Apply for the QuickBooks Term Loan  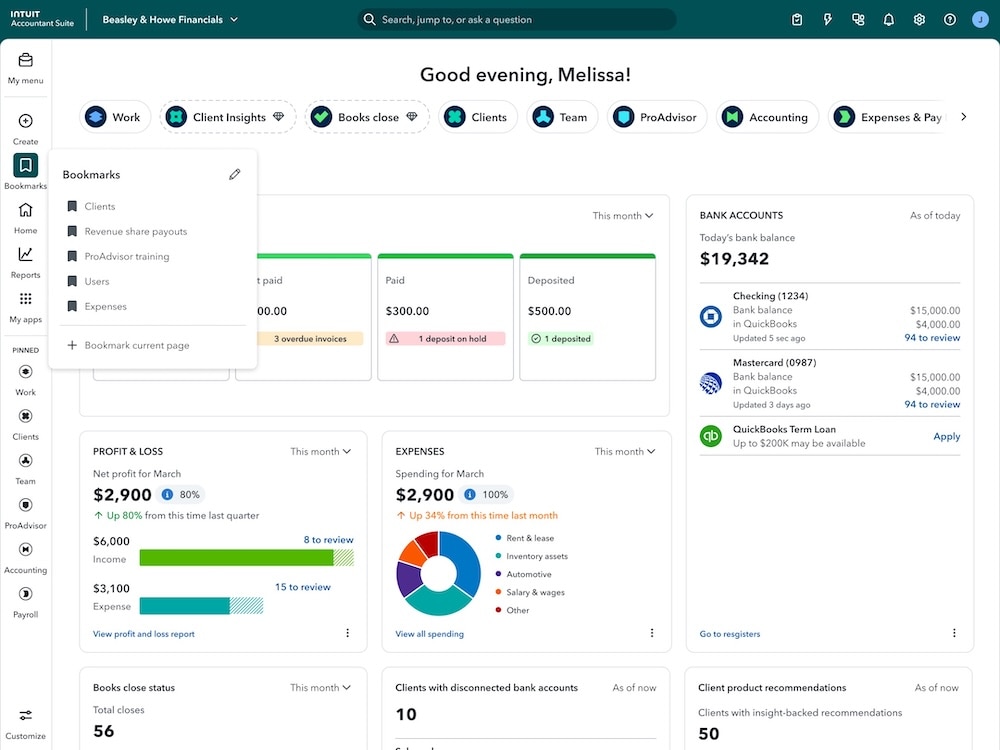coord(946,437)
